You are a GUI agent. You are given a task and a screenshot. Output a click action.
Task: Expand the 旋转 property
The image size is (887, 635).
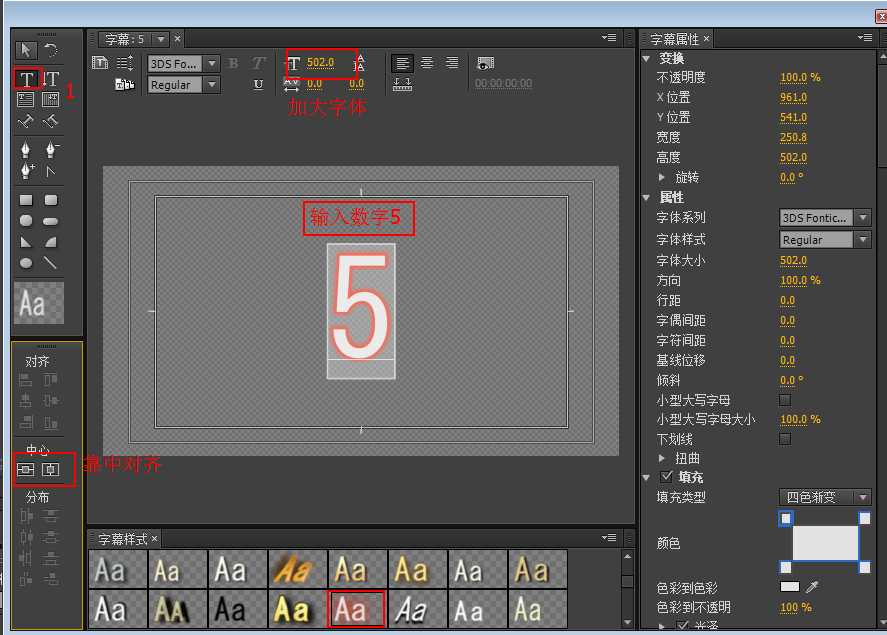pyautogui.click(x=662, y=177)
